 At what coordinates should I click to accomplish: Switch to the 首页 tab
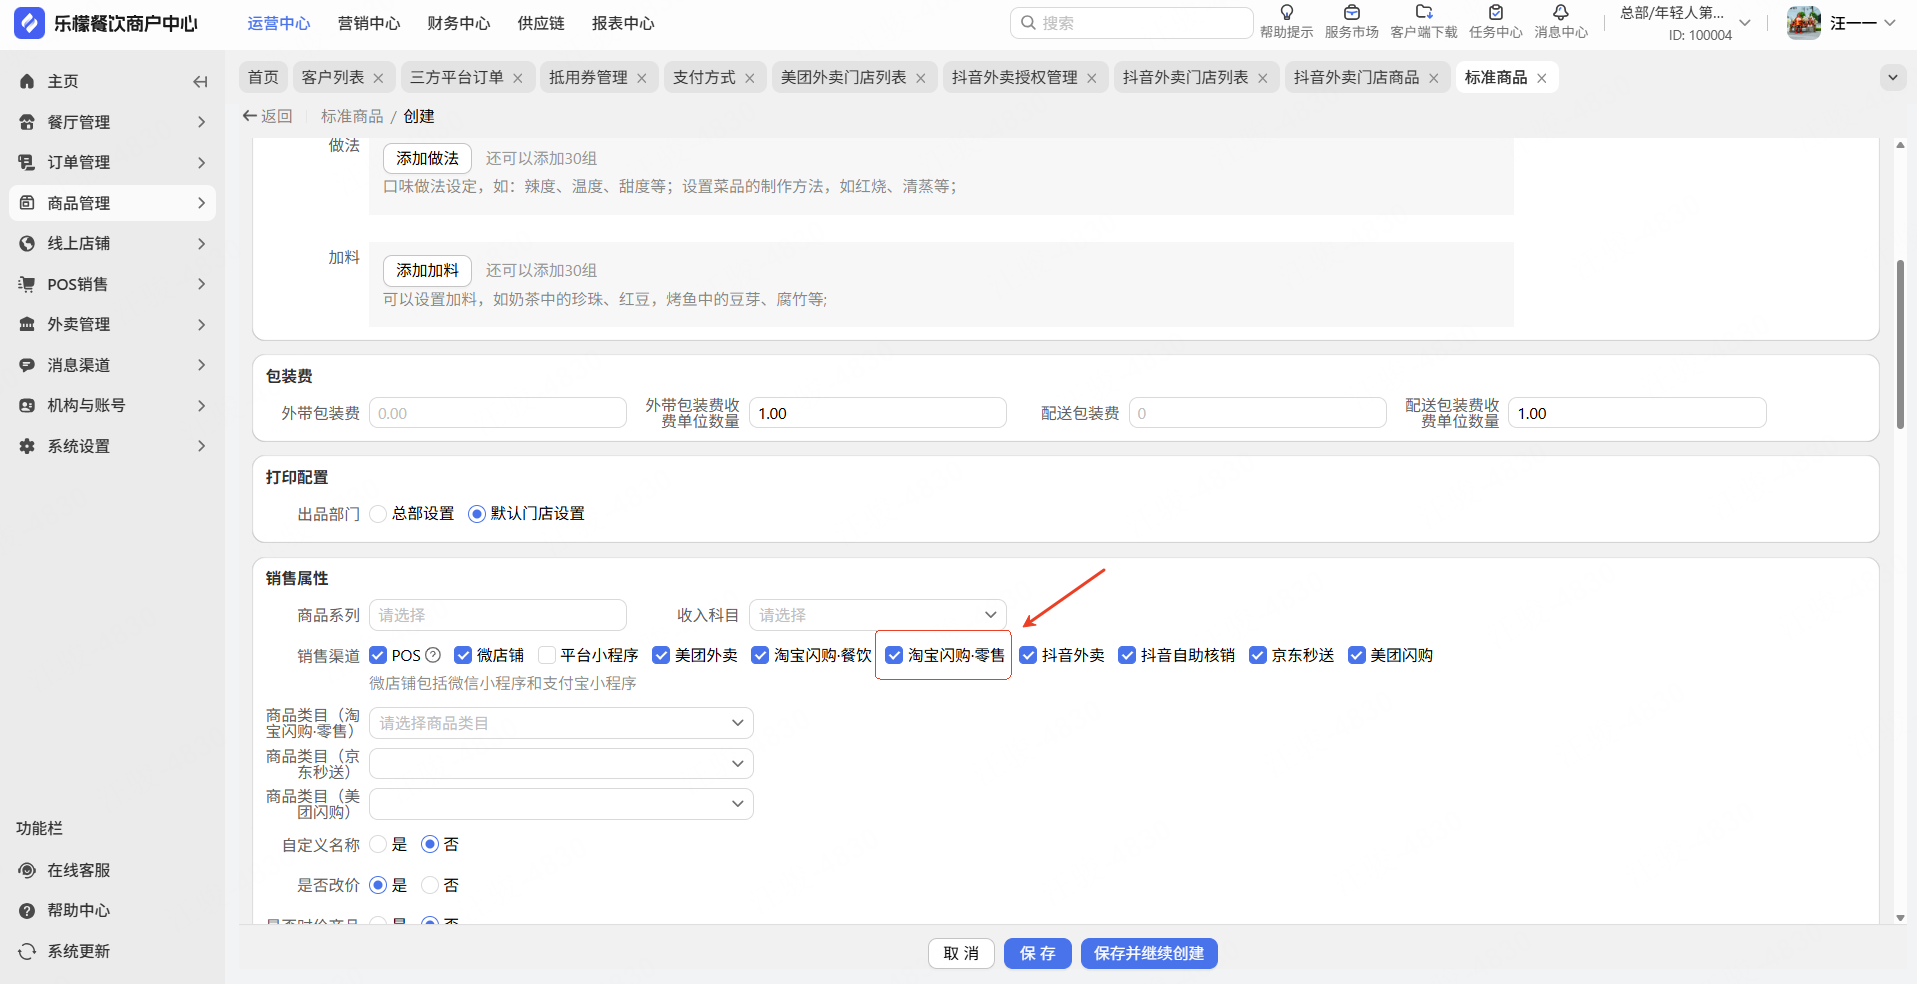[263, 77]
